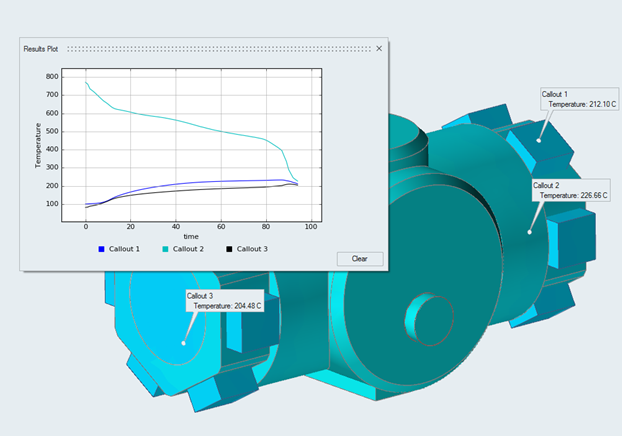
Task: Click the Callout 3 black legend swatch
Action: (229, 249)
